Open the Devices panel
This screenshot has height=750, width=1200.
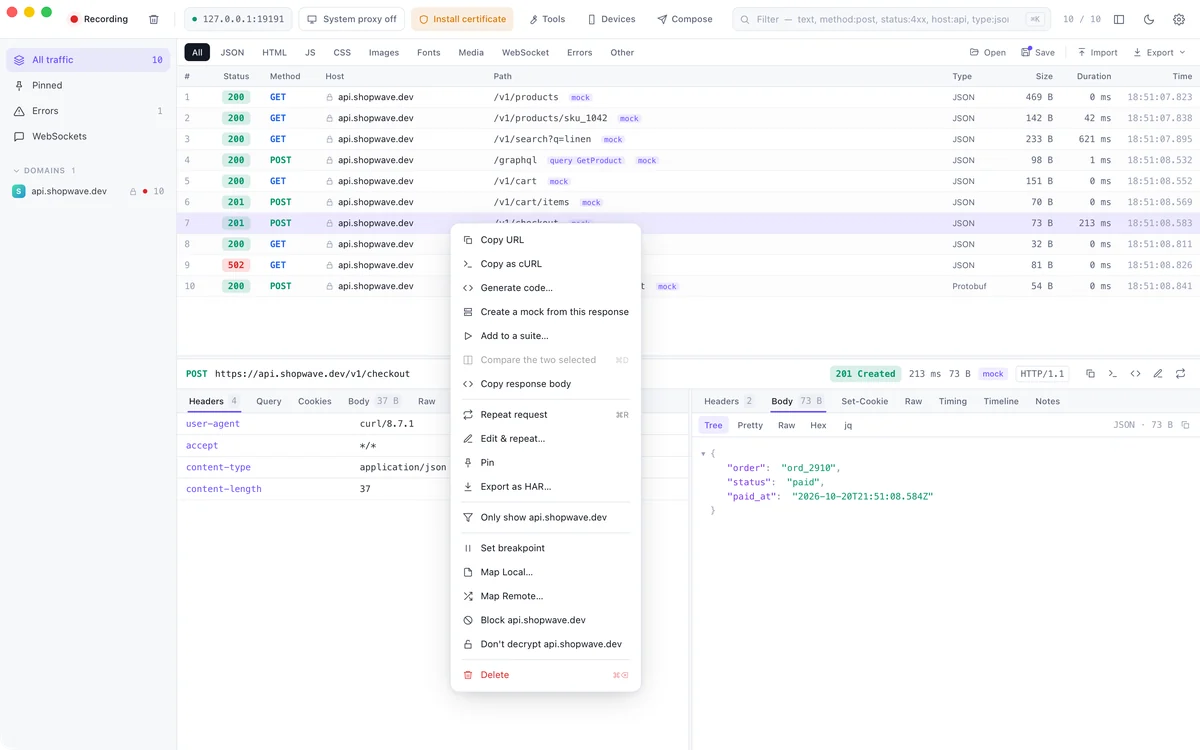pos(611,19)
